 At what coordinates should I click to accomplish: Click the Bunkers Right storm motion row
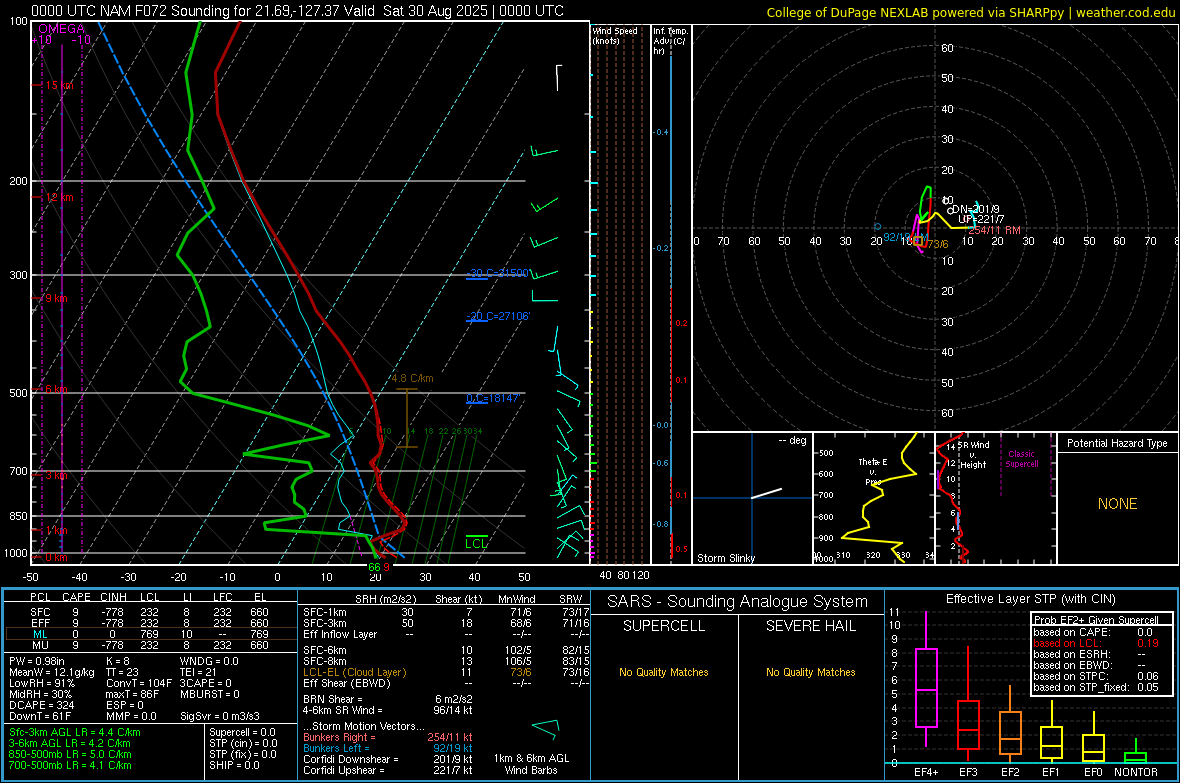(388, 737)
